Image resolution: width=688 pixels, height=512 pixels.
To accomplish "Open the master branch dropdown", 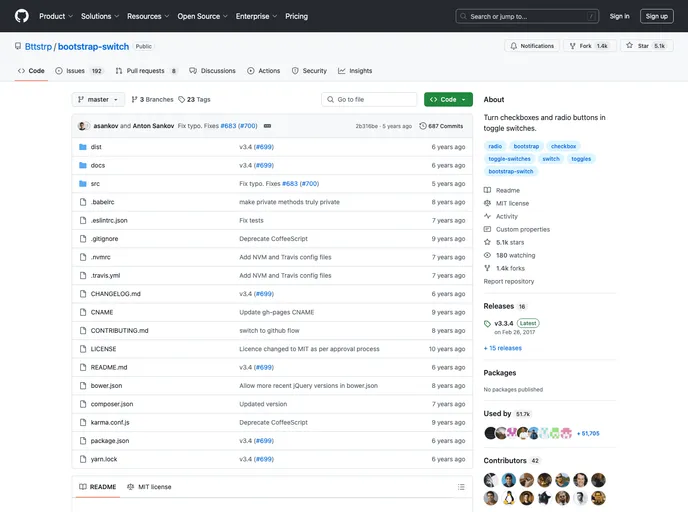I will 98,100.
